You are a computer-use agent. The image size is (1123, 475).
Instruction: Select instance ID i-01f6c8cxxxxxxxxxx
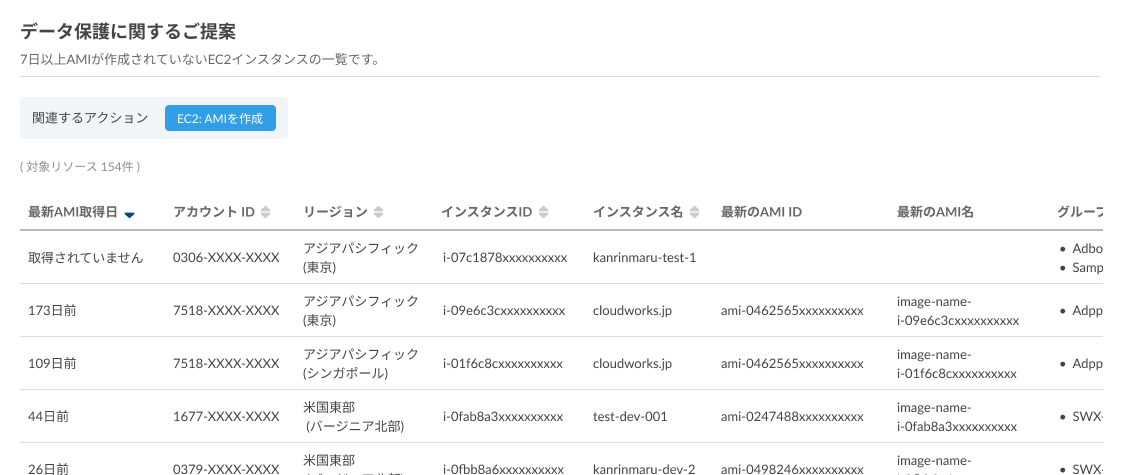[x=502, y=364]
